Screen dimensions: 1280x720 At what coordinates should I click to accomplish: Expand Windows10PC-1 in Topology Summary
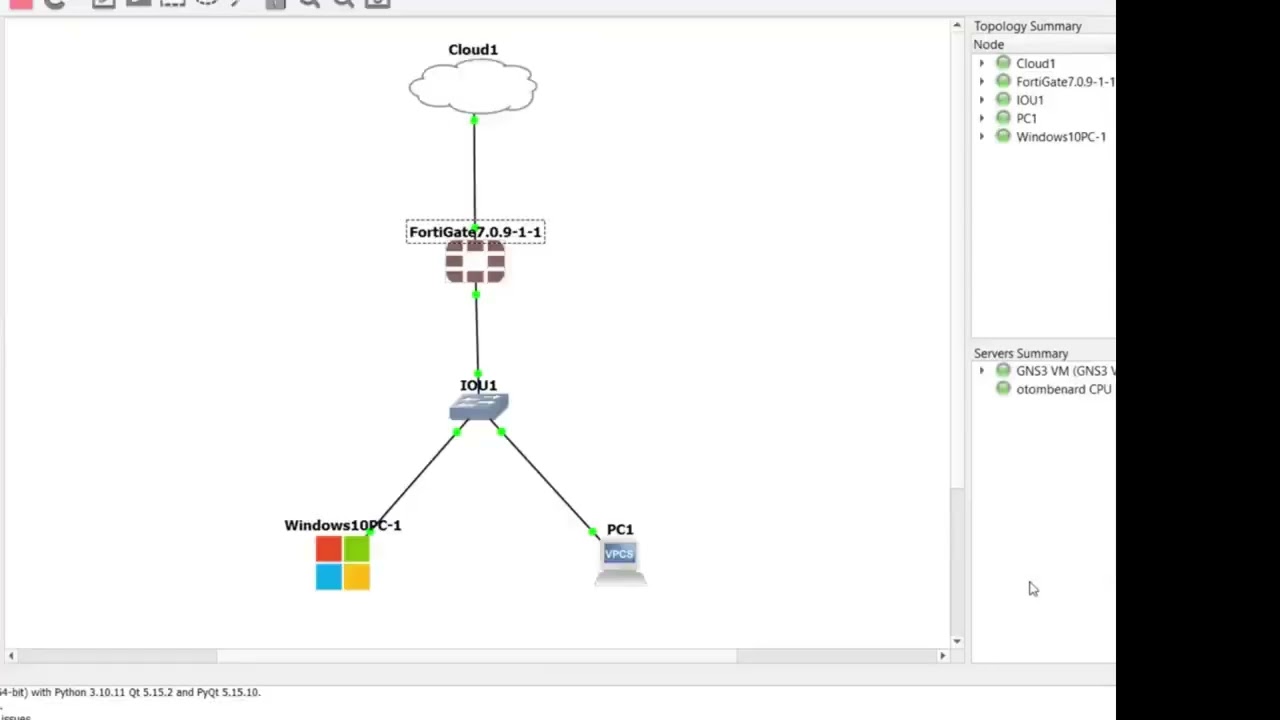coord(981,136)
